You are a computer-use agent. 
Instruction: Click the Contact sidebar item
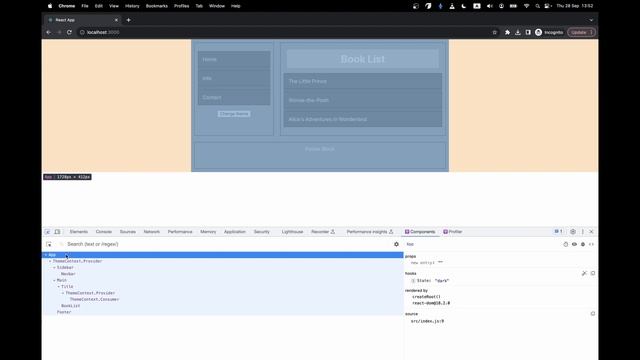pos(234,97)
